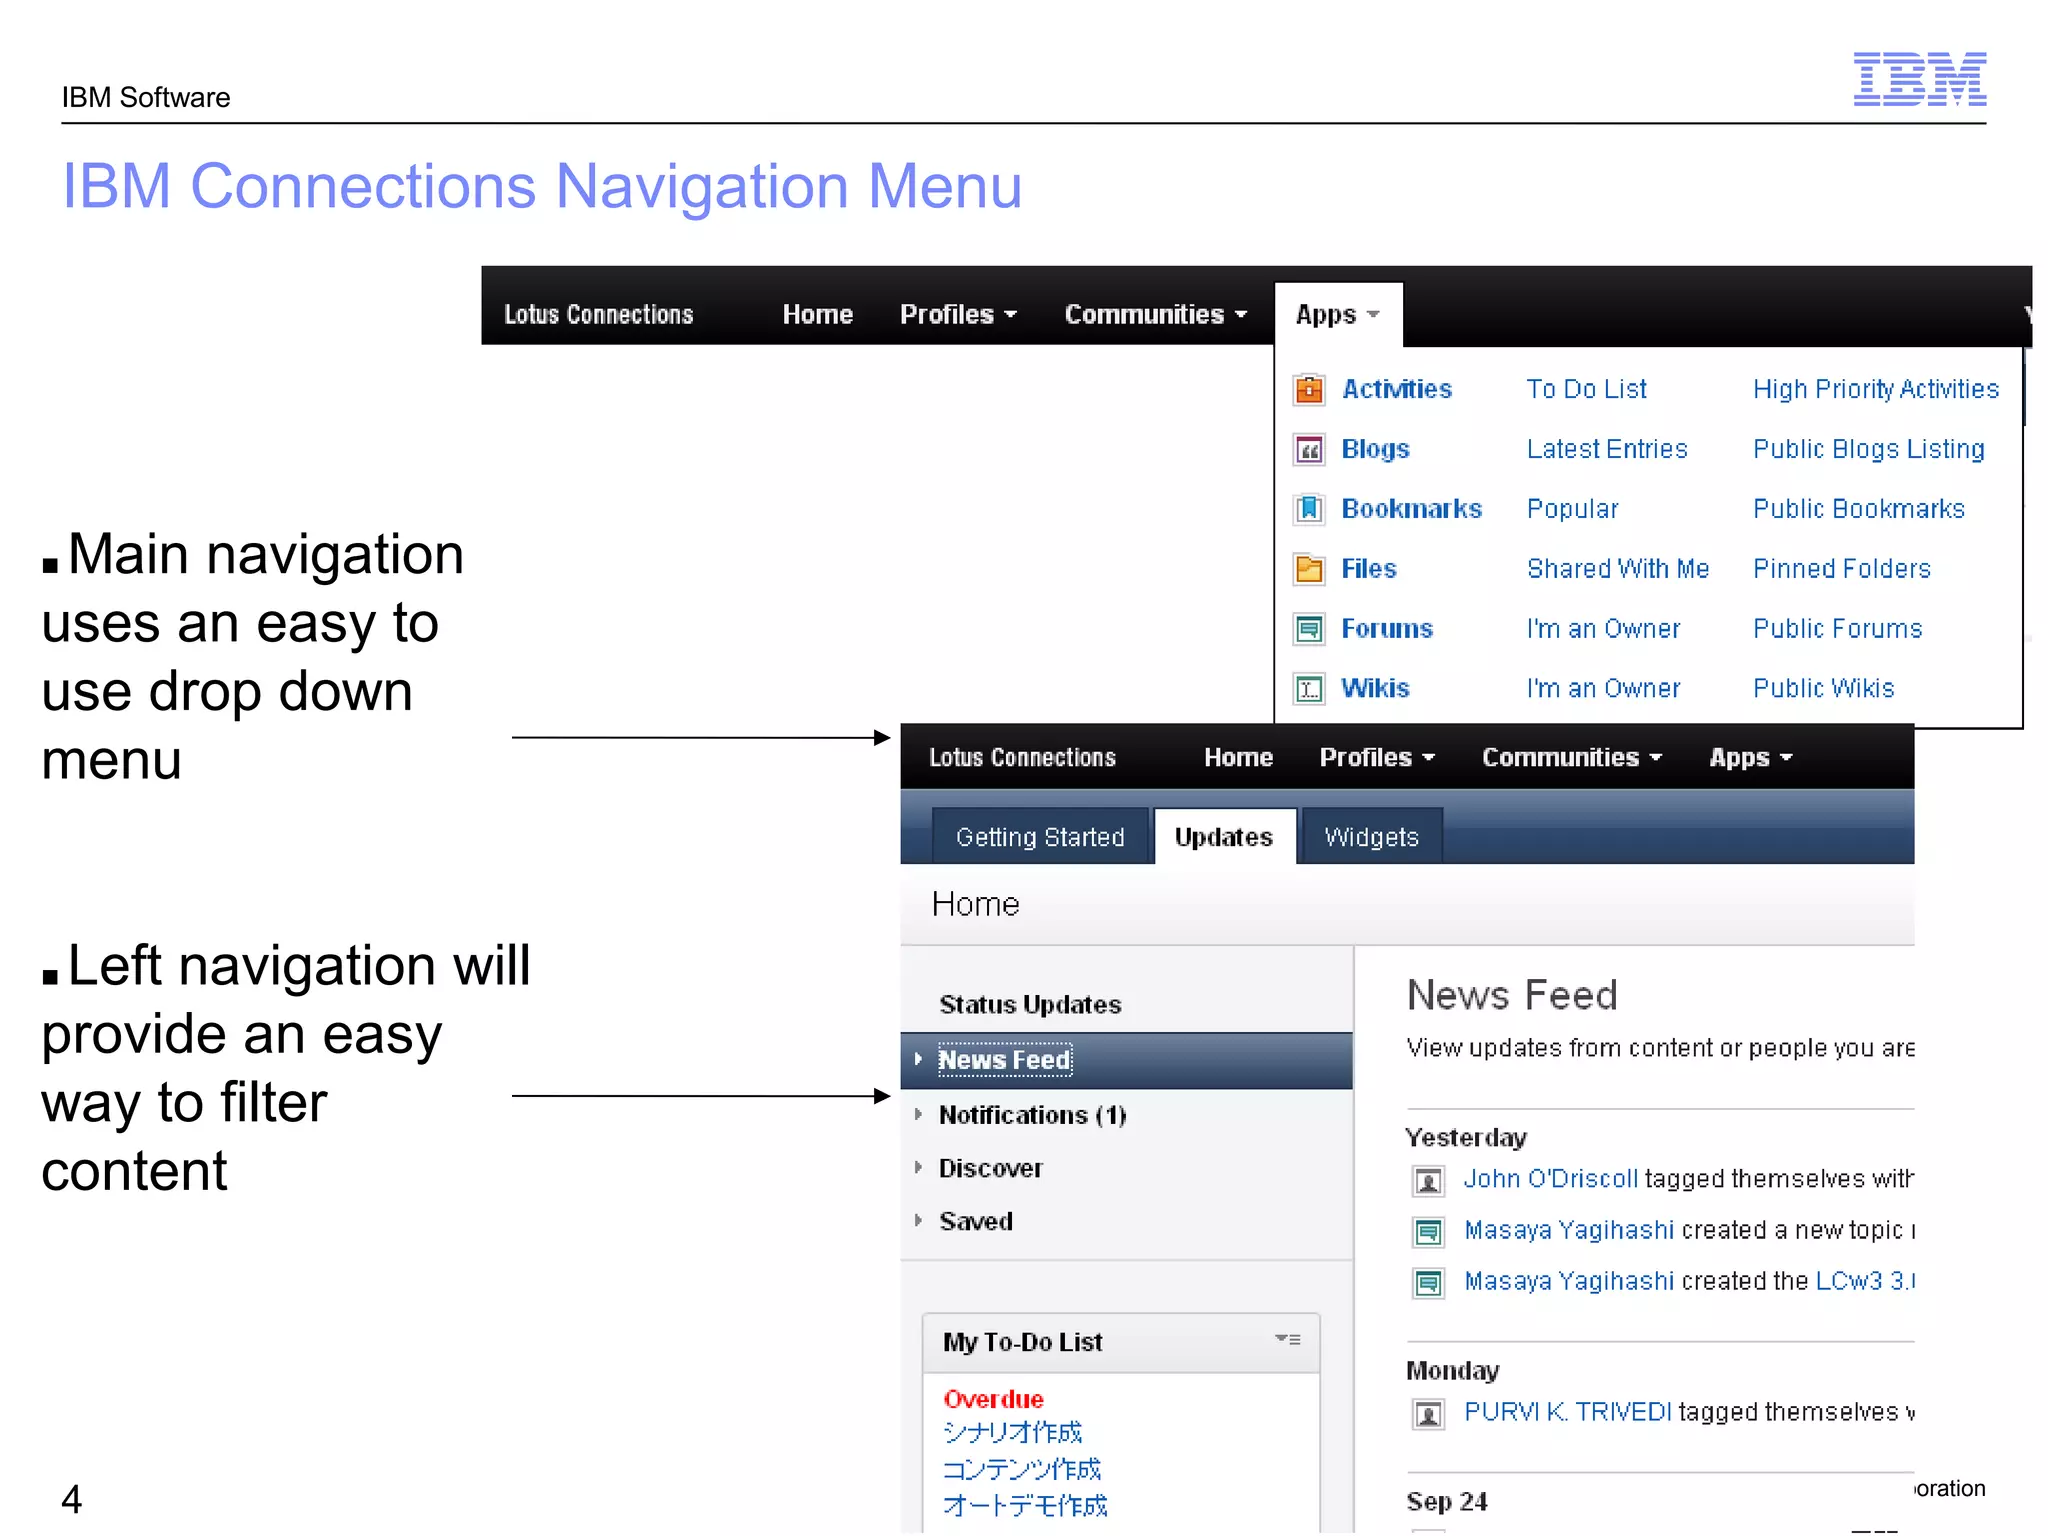Image resolution: width=2048 pixels, height=1536 pixels.
Task: Open the Apps dropdown in upper navigation bar
Action: (x=1338, y=315)
